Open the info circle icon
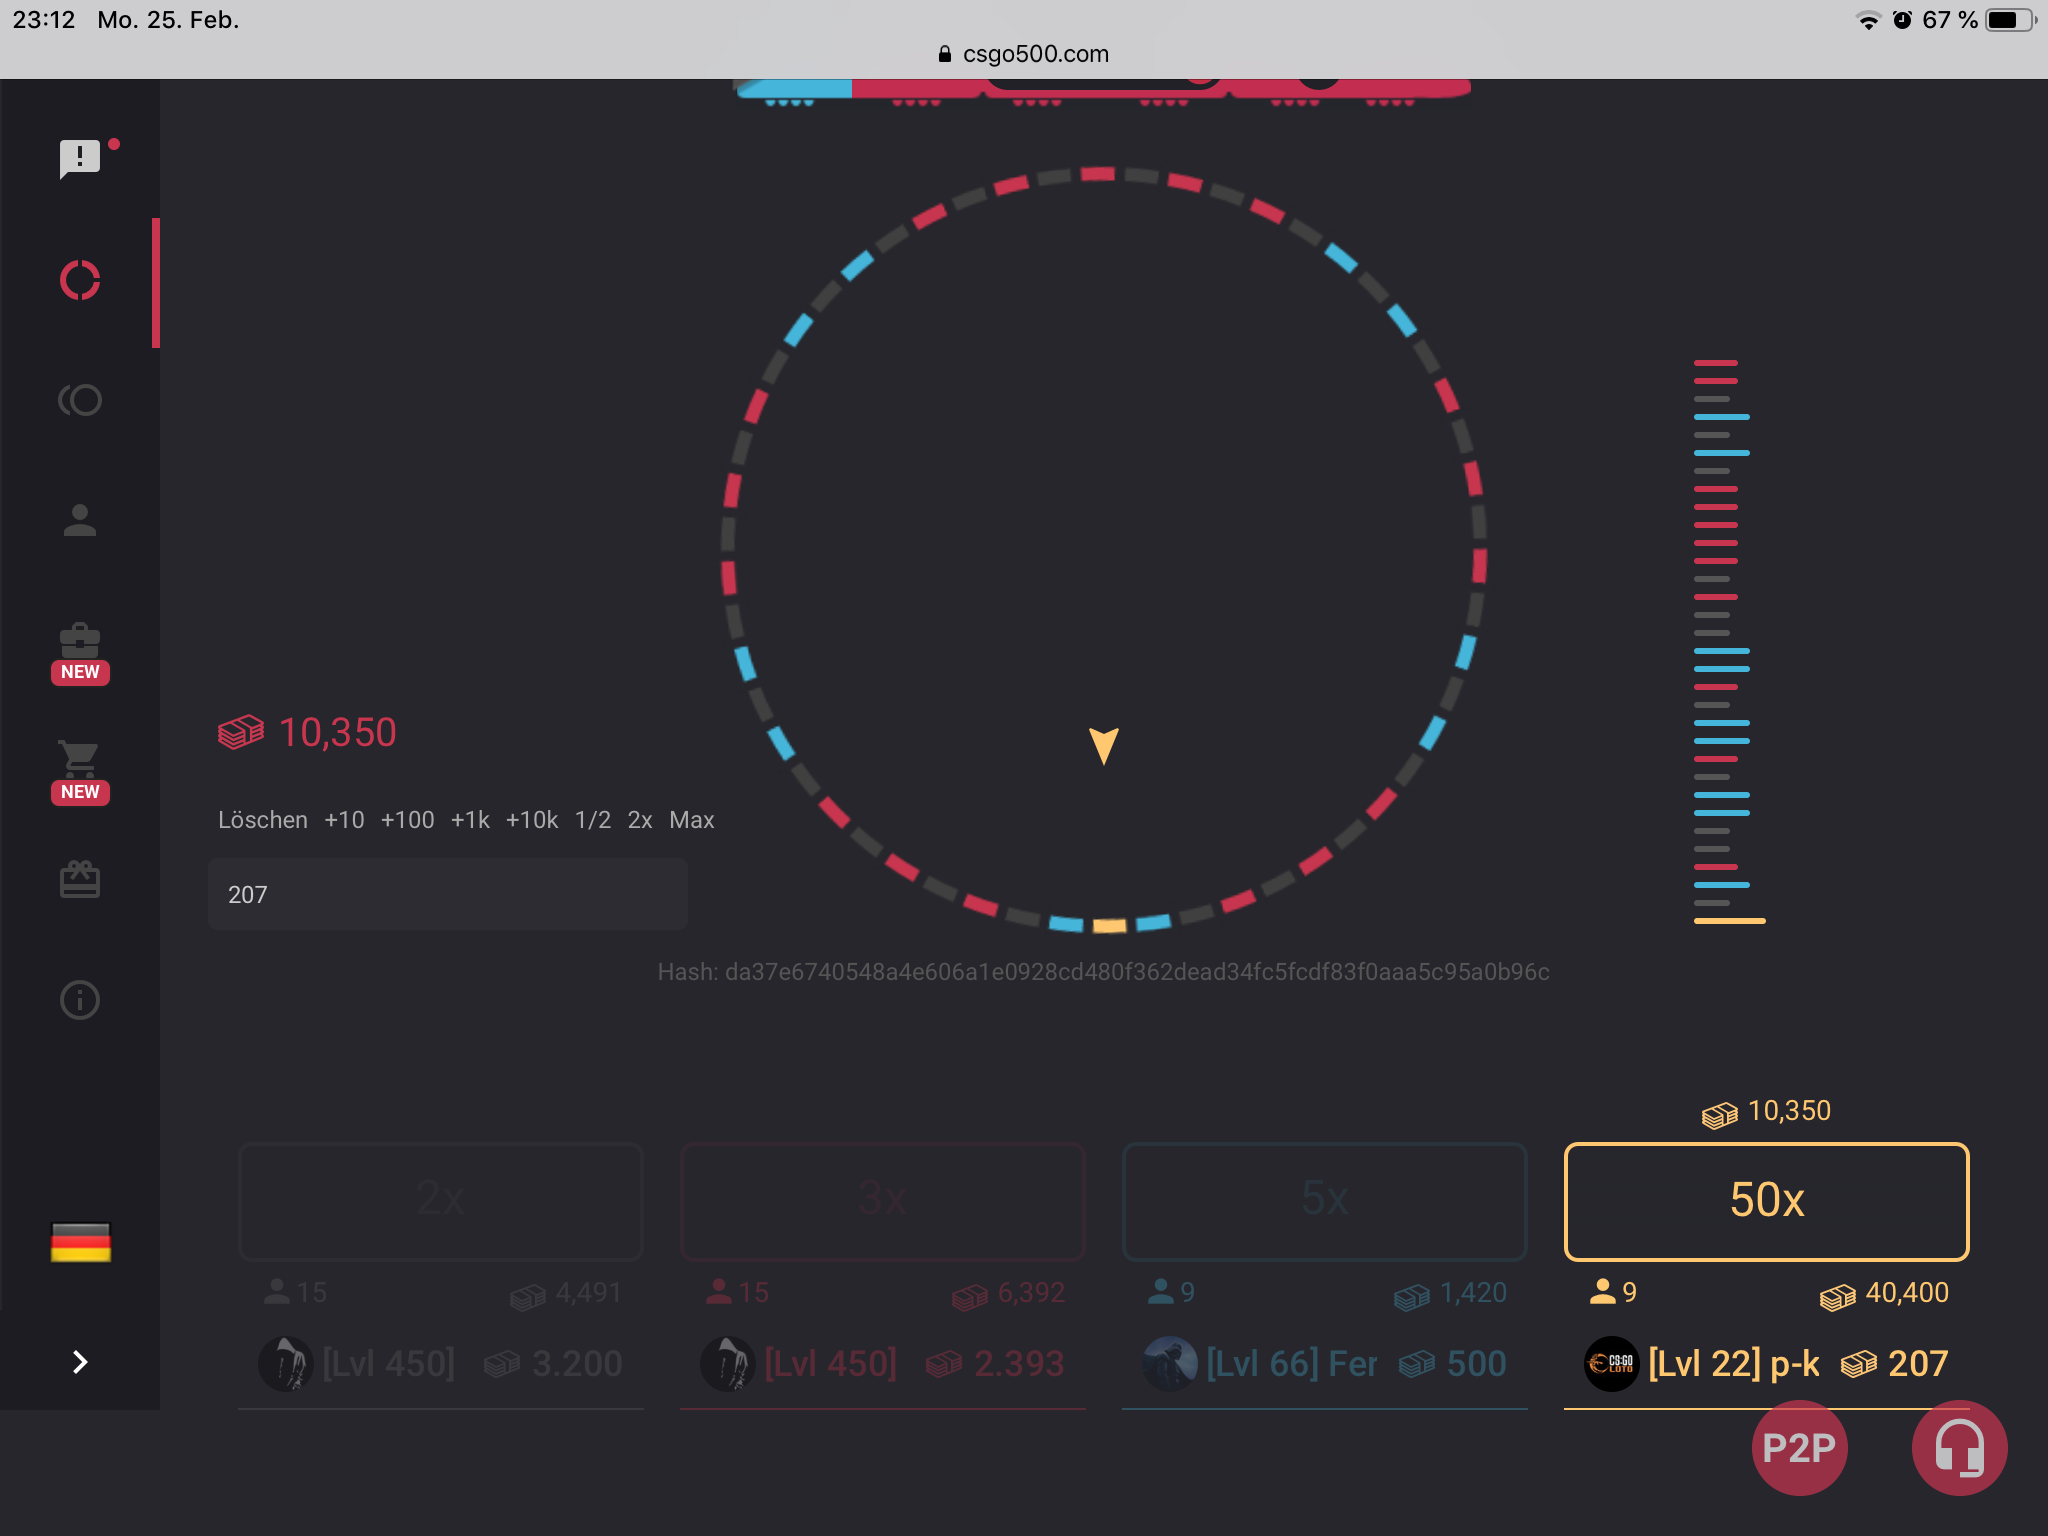The height and width of the screenshot is (1536, 2048). coord(80,1000)
